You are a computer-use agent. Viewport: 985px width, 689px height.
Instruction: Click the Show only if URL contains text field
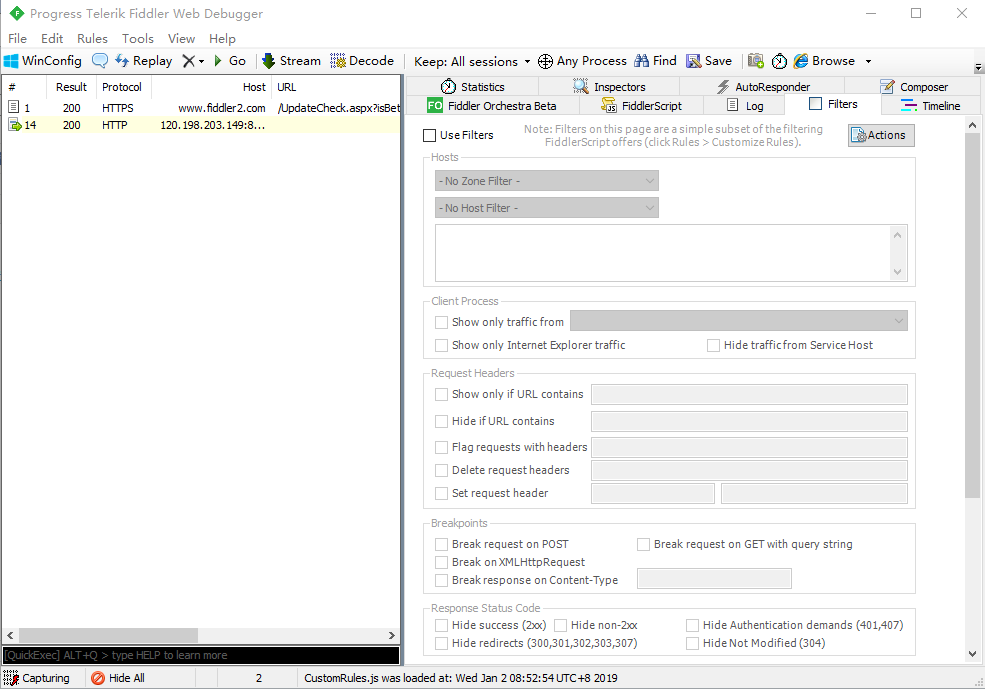tap(749, 394)
